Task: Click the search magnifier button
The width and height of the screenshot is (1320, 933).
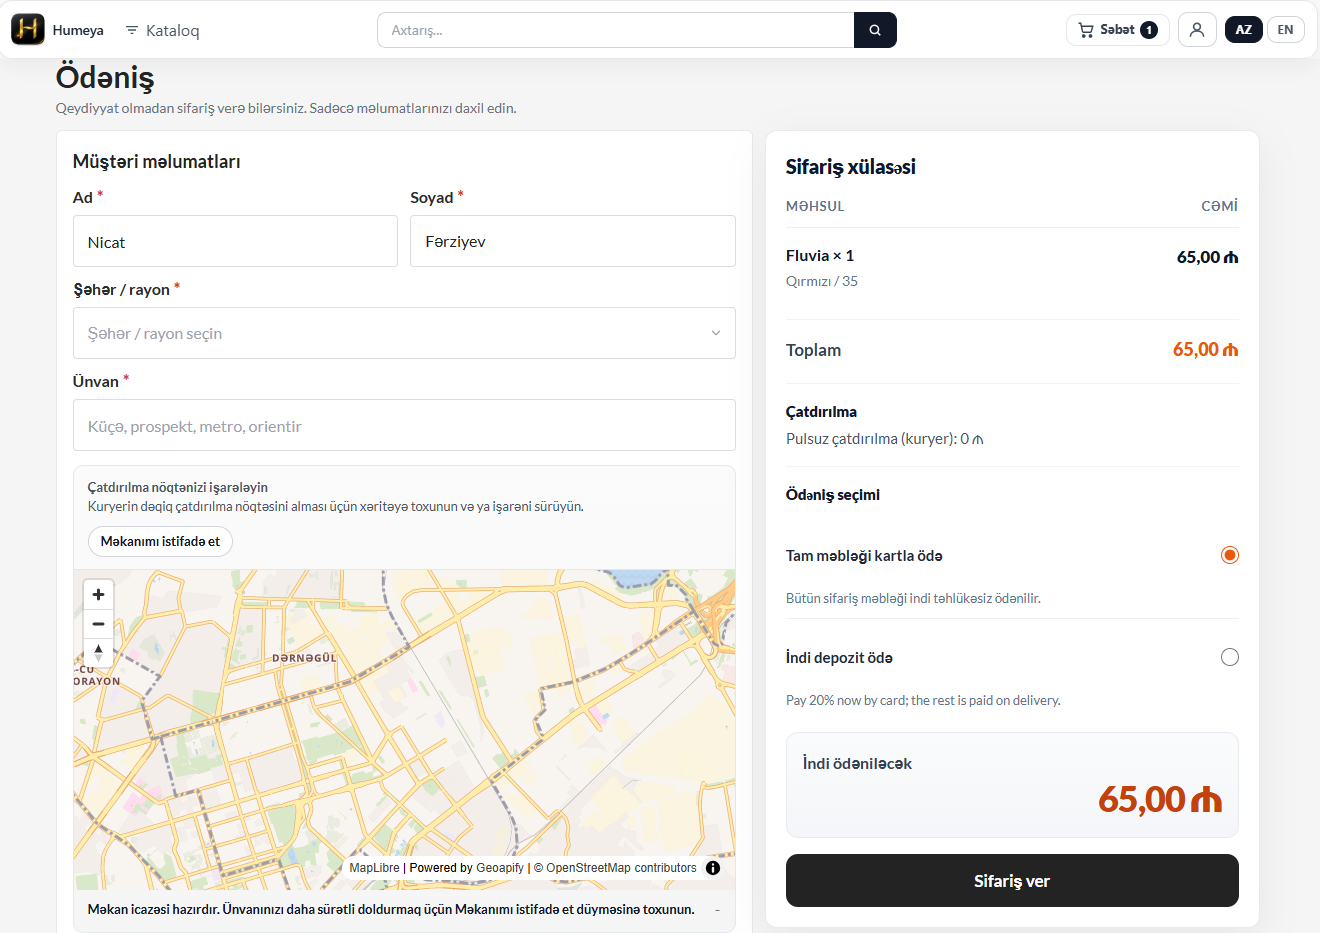Action: 875,30
